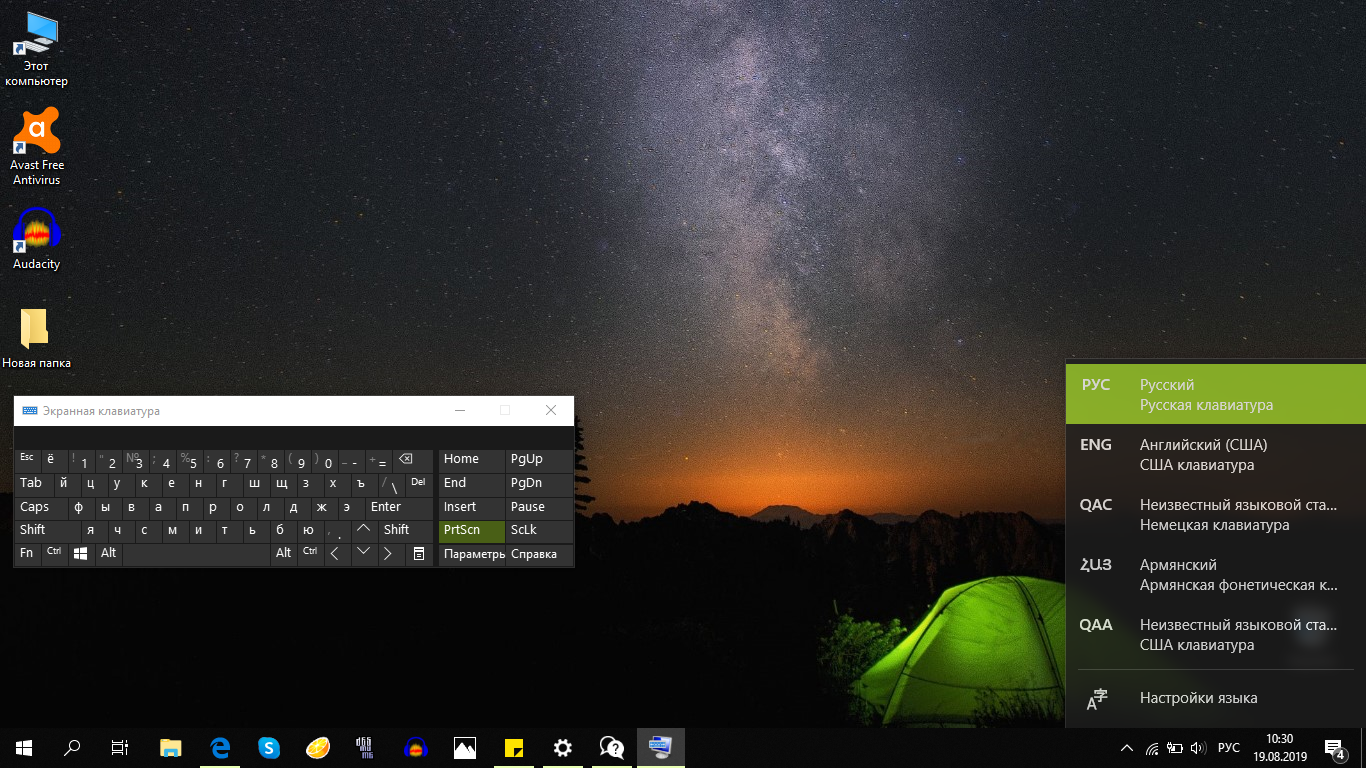
Task: Switch to ENG Английский (США) layout
Action: click(1216, 455)
